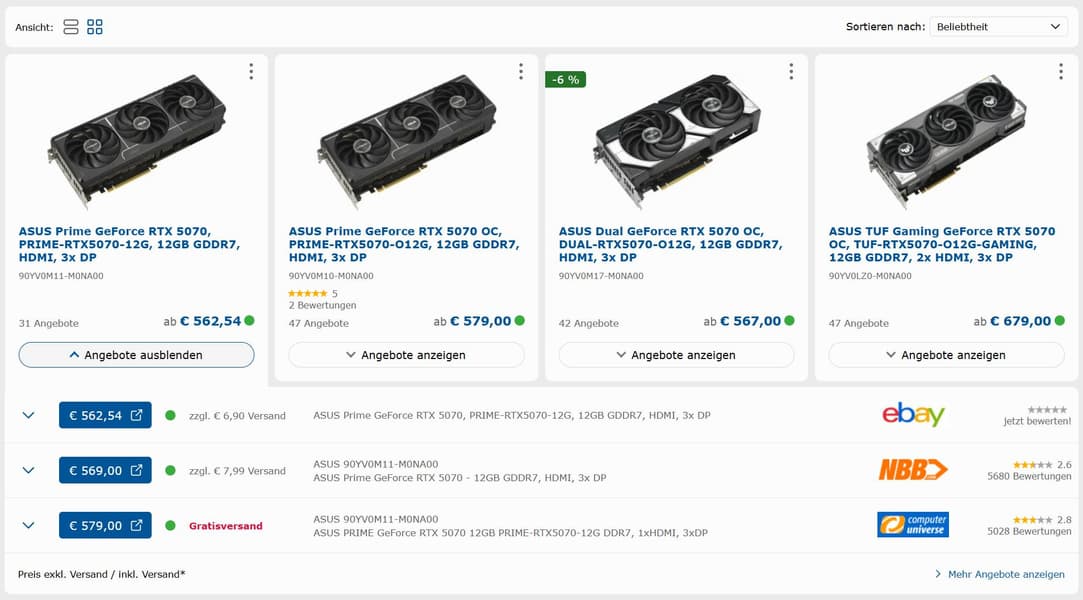Open the computeruniverse shop logo

[913, 525]
